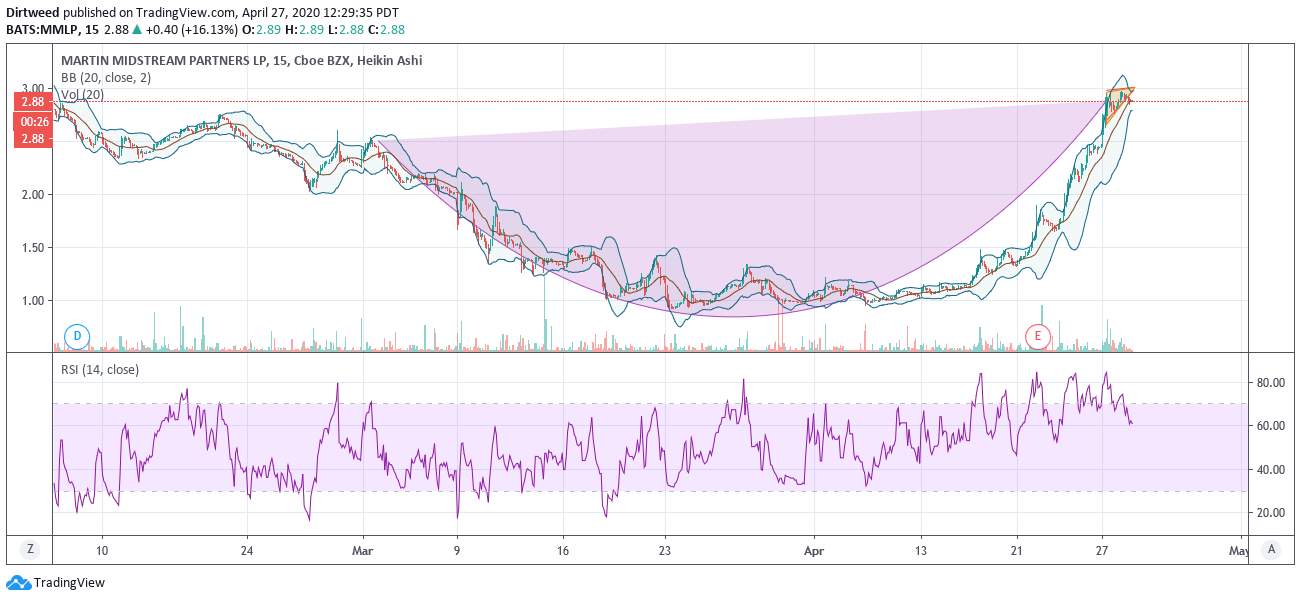Click the '13' date on time axis
The image size is (1301, 601).
921,550
